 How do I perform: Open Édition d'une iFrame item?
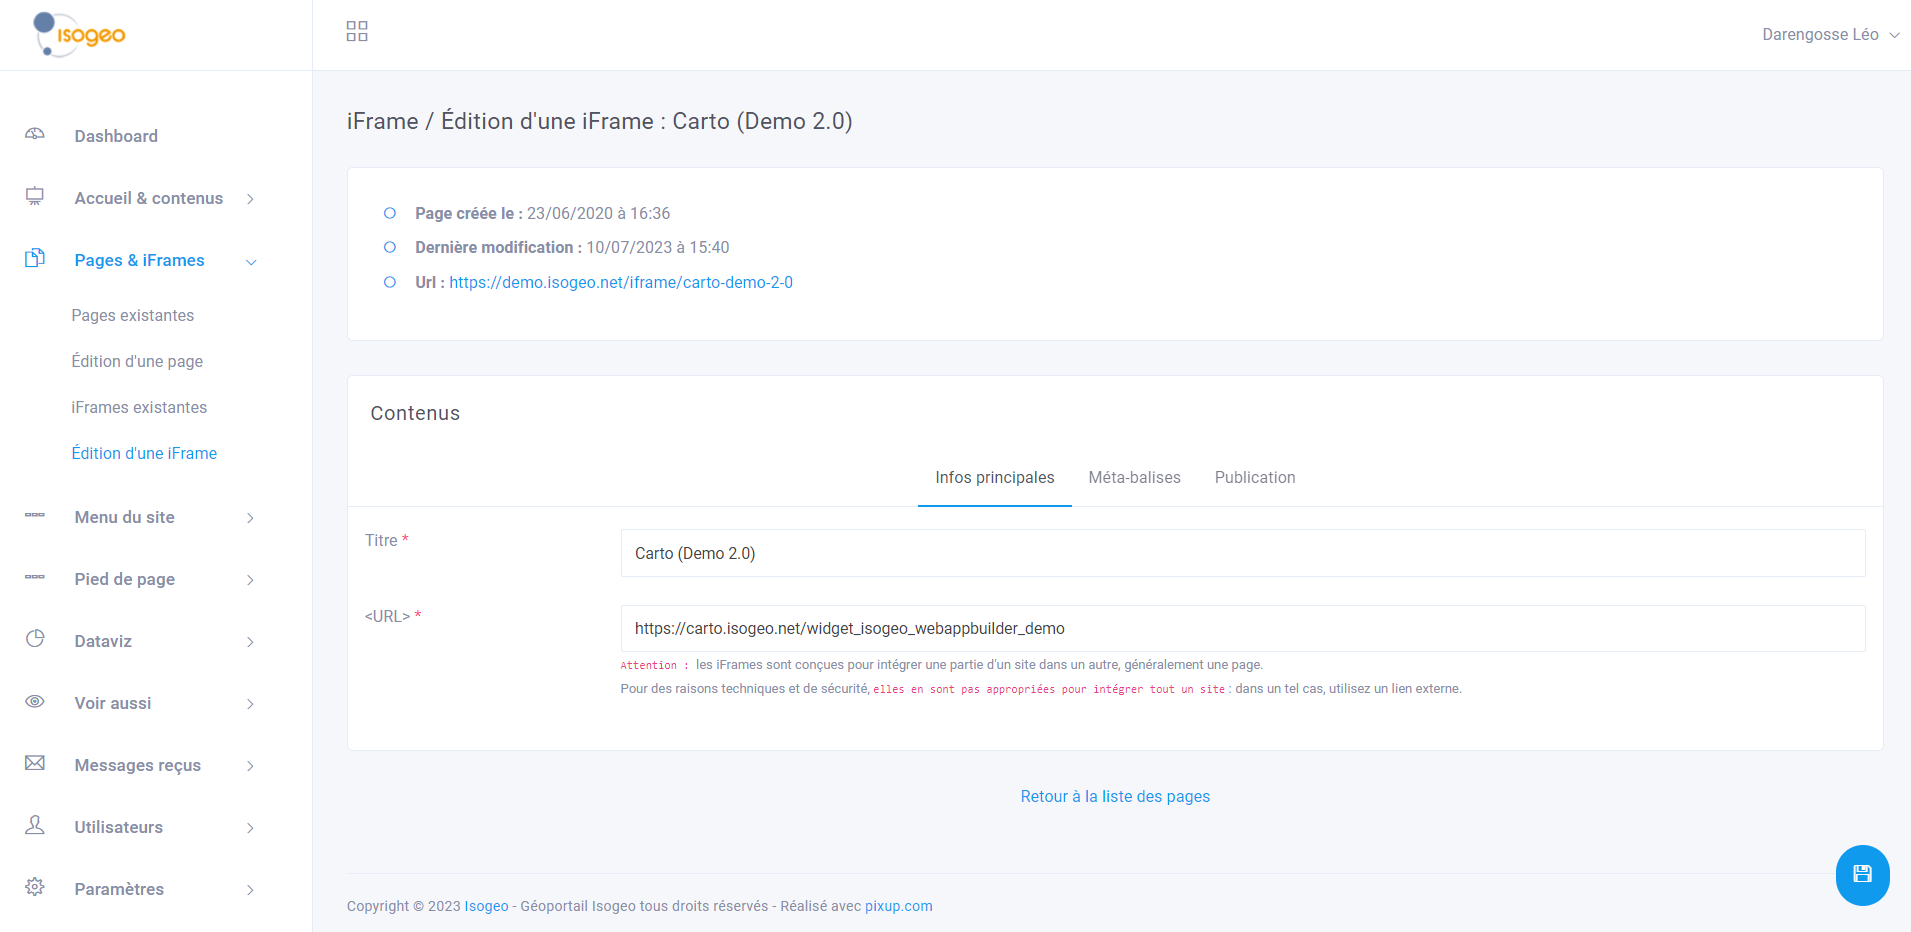point(144,453)
